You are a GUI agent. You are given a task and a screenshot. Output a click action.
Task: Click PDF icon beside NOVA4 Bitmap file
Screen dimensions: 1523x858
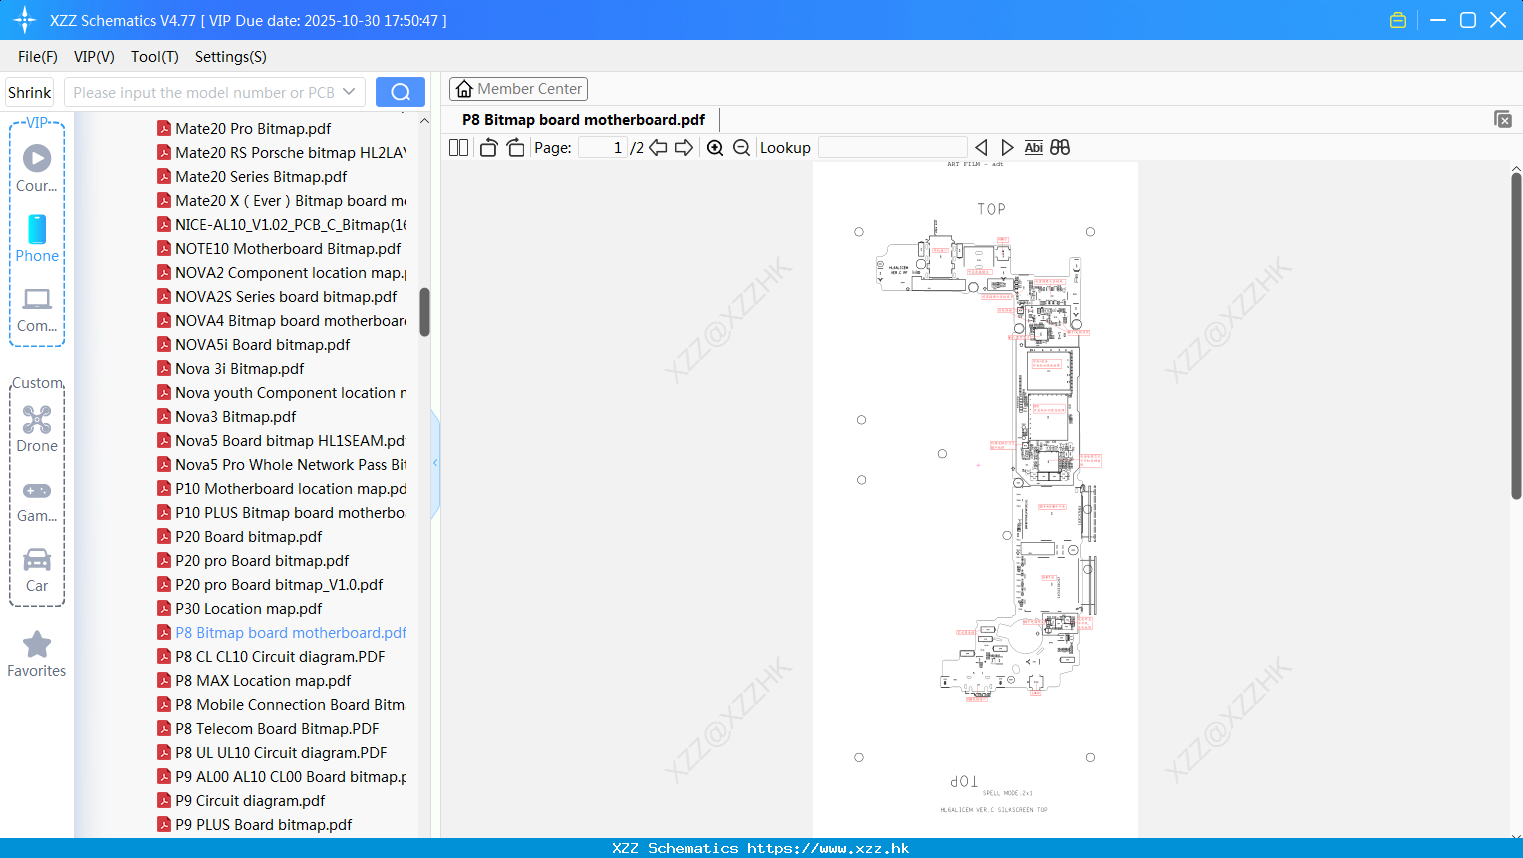click(x=164, y=320)
